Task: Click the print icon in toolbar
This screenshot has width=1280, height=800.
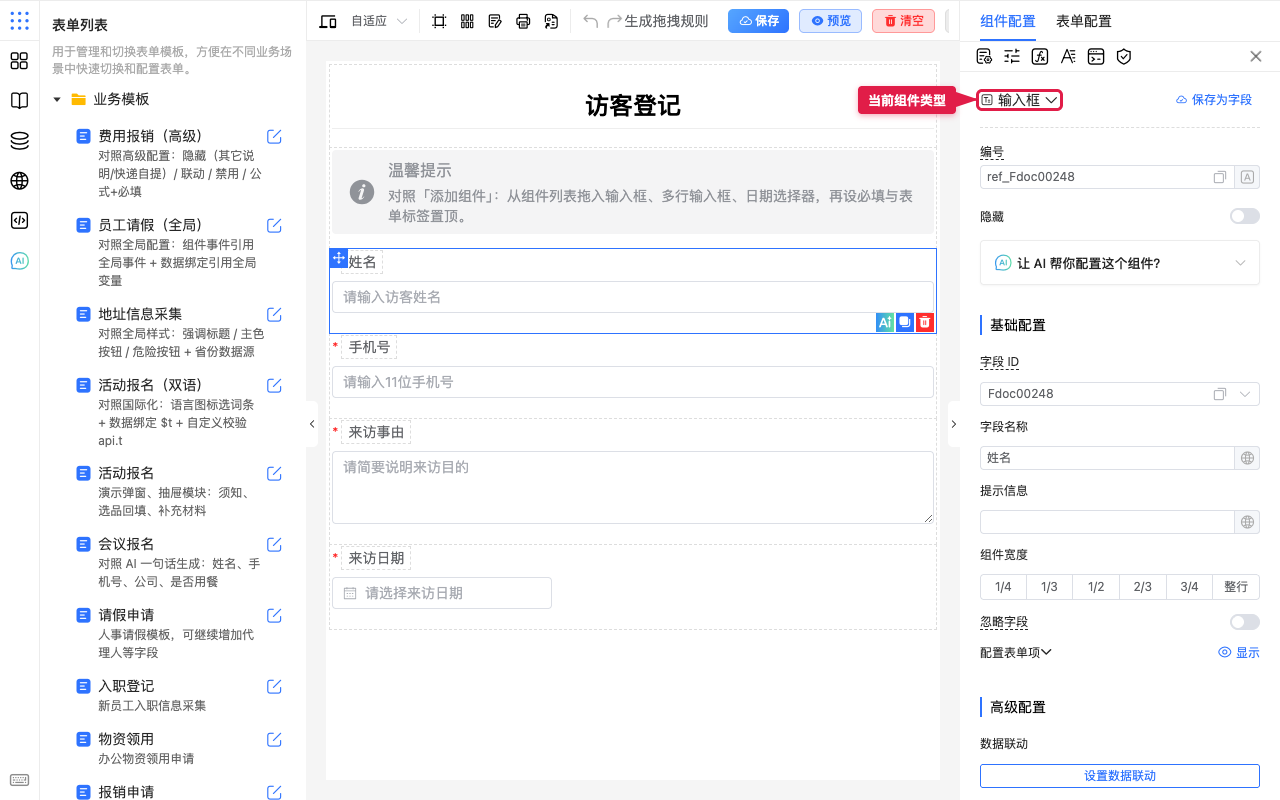Action: (523, 21)
